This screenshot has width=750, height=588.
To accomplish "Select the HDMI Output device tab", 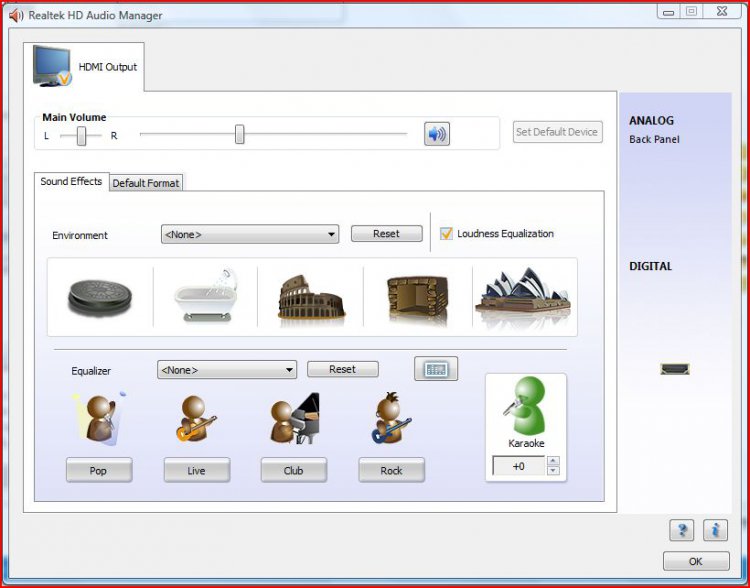I will click(84, 67).
